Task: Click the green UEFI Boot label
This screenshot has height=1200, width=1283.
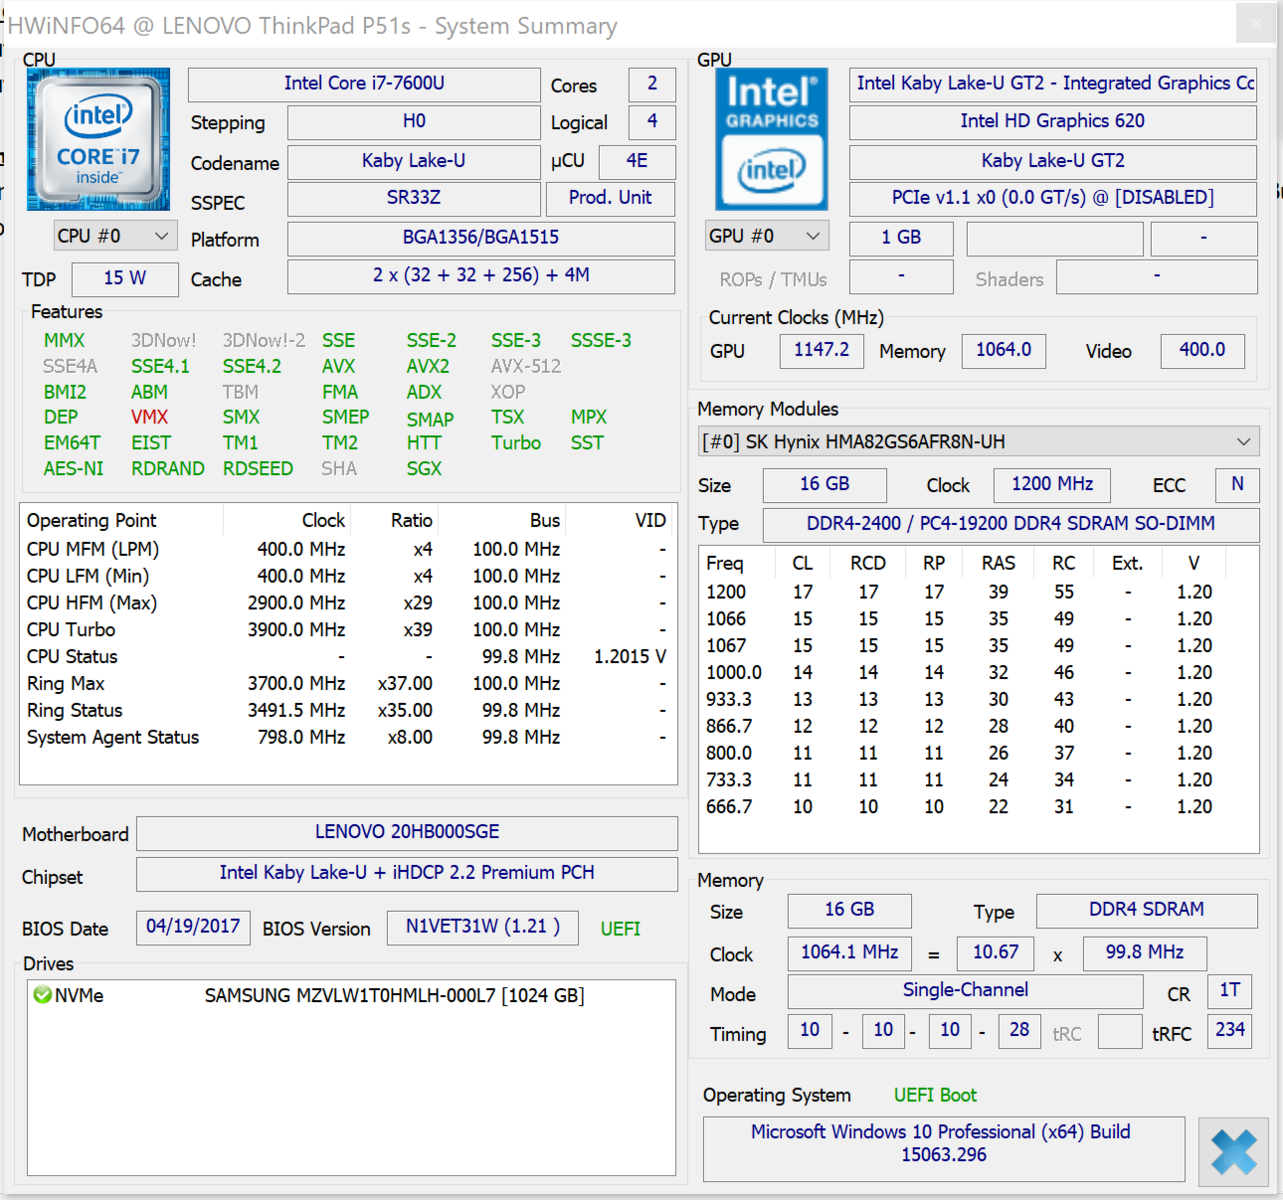Action: (935, 1095)
